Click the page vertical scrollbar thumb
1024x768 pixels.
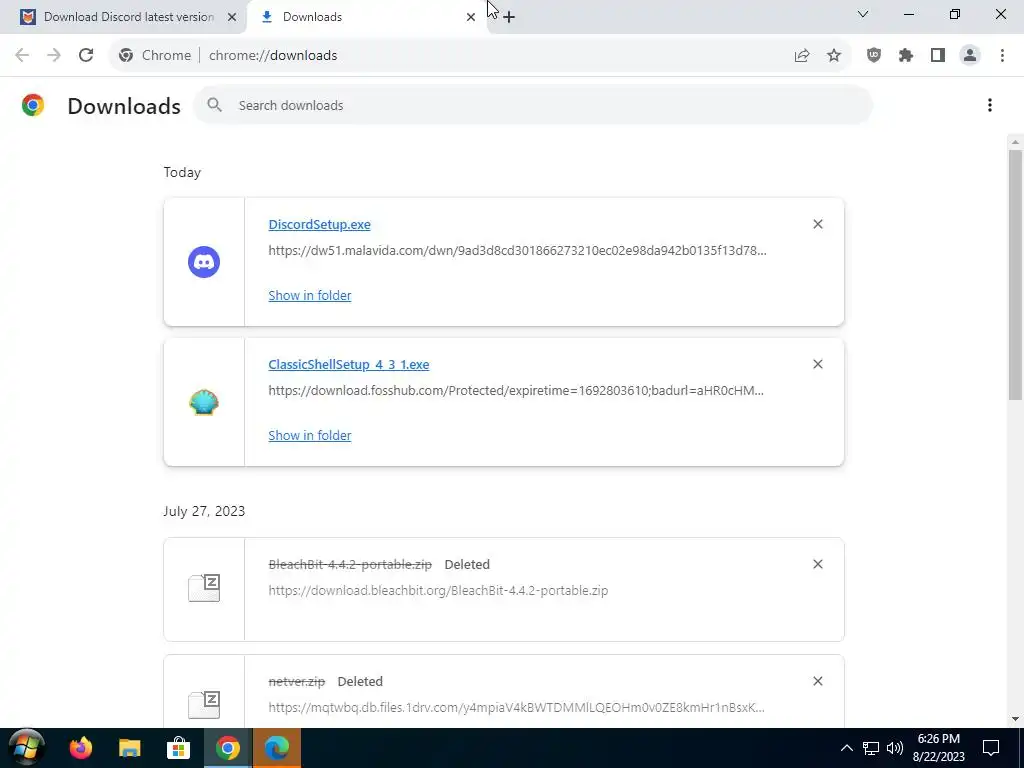coord(1015,274)
